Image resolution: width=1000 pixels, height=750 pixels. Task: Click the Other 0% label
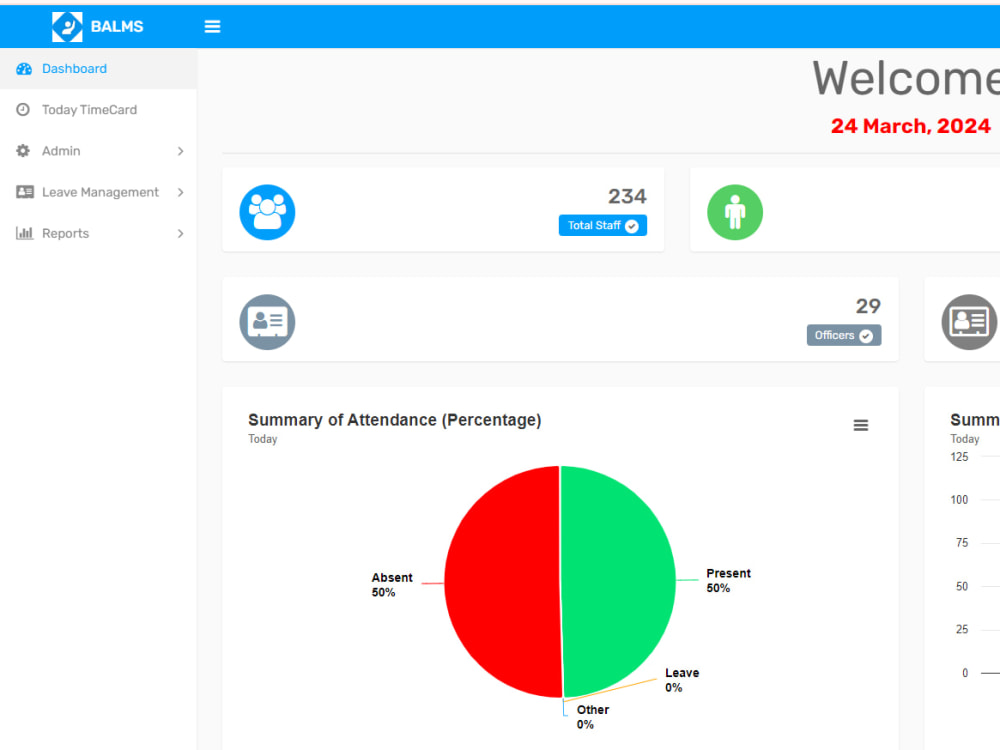pyautogui.click(x=592, y=717)
